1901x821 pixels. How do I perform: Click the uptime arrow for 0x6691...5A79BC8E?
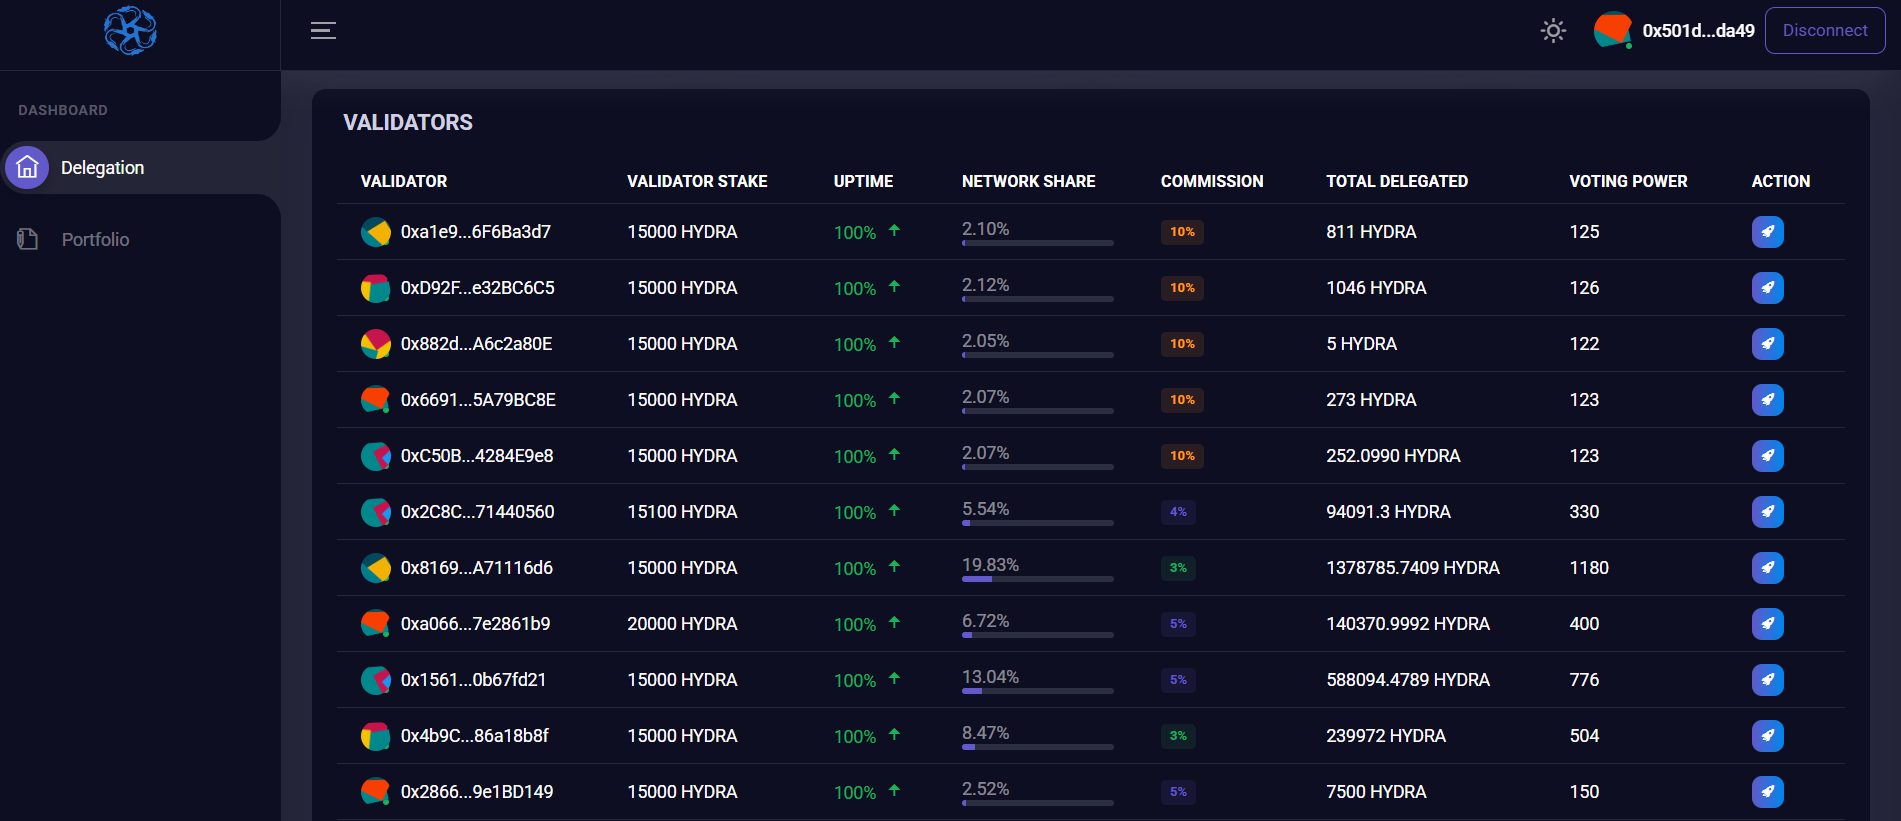click(894, 398)
